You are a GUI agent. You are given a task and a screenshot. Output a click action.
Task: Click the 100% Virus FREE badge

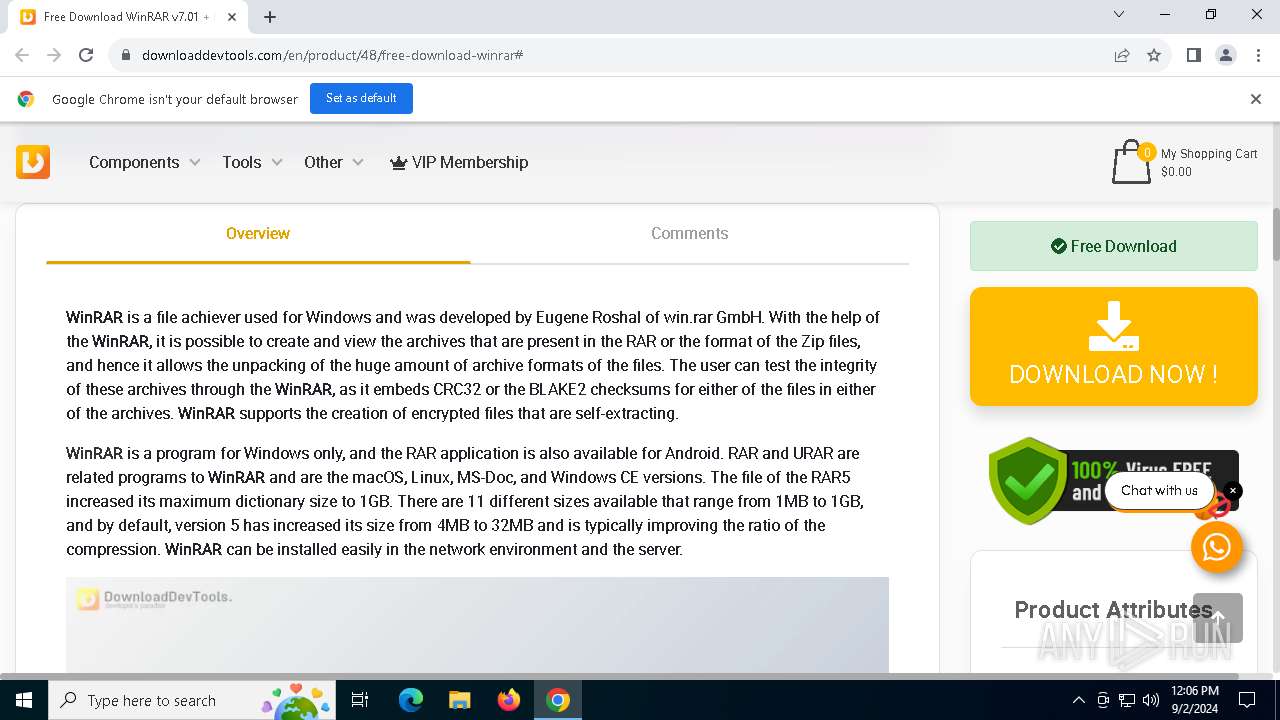coord(1114,480)
